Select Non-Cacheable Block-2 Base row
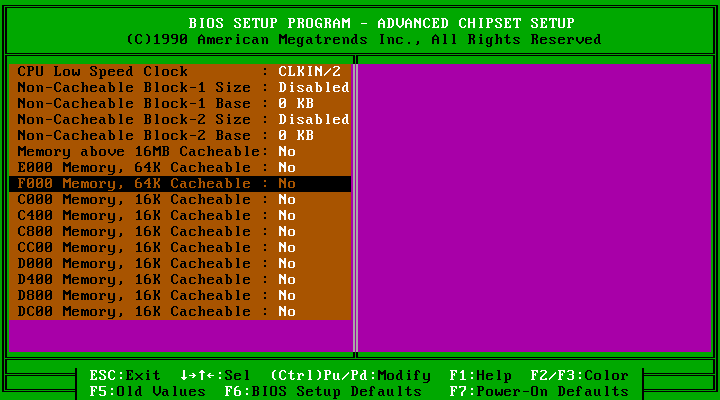 [140, 136]
